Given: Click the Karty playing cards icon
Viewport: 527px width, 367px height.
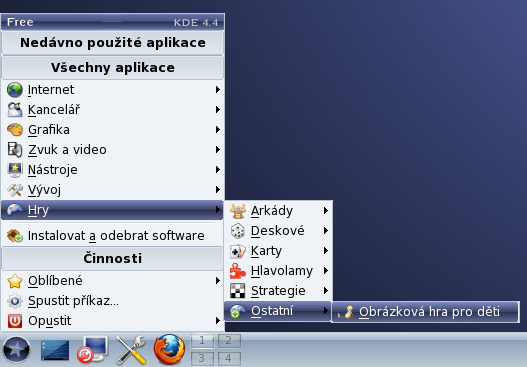Looking at the screenshot, I should pyautogui.click(x=238, y=251).
